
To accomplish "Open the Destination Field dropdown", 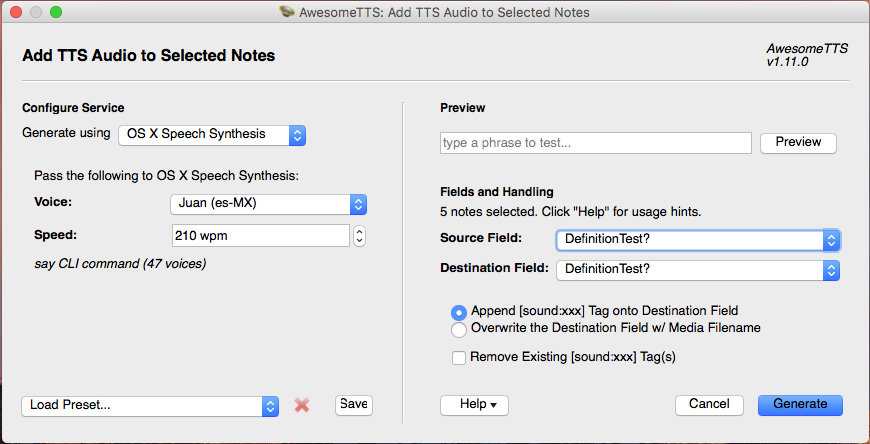I will 698,270.
